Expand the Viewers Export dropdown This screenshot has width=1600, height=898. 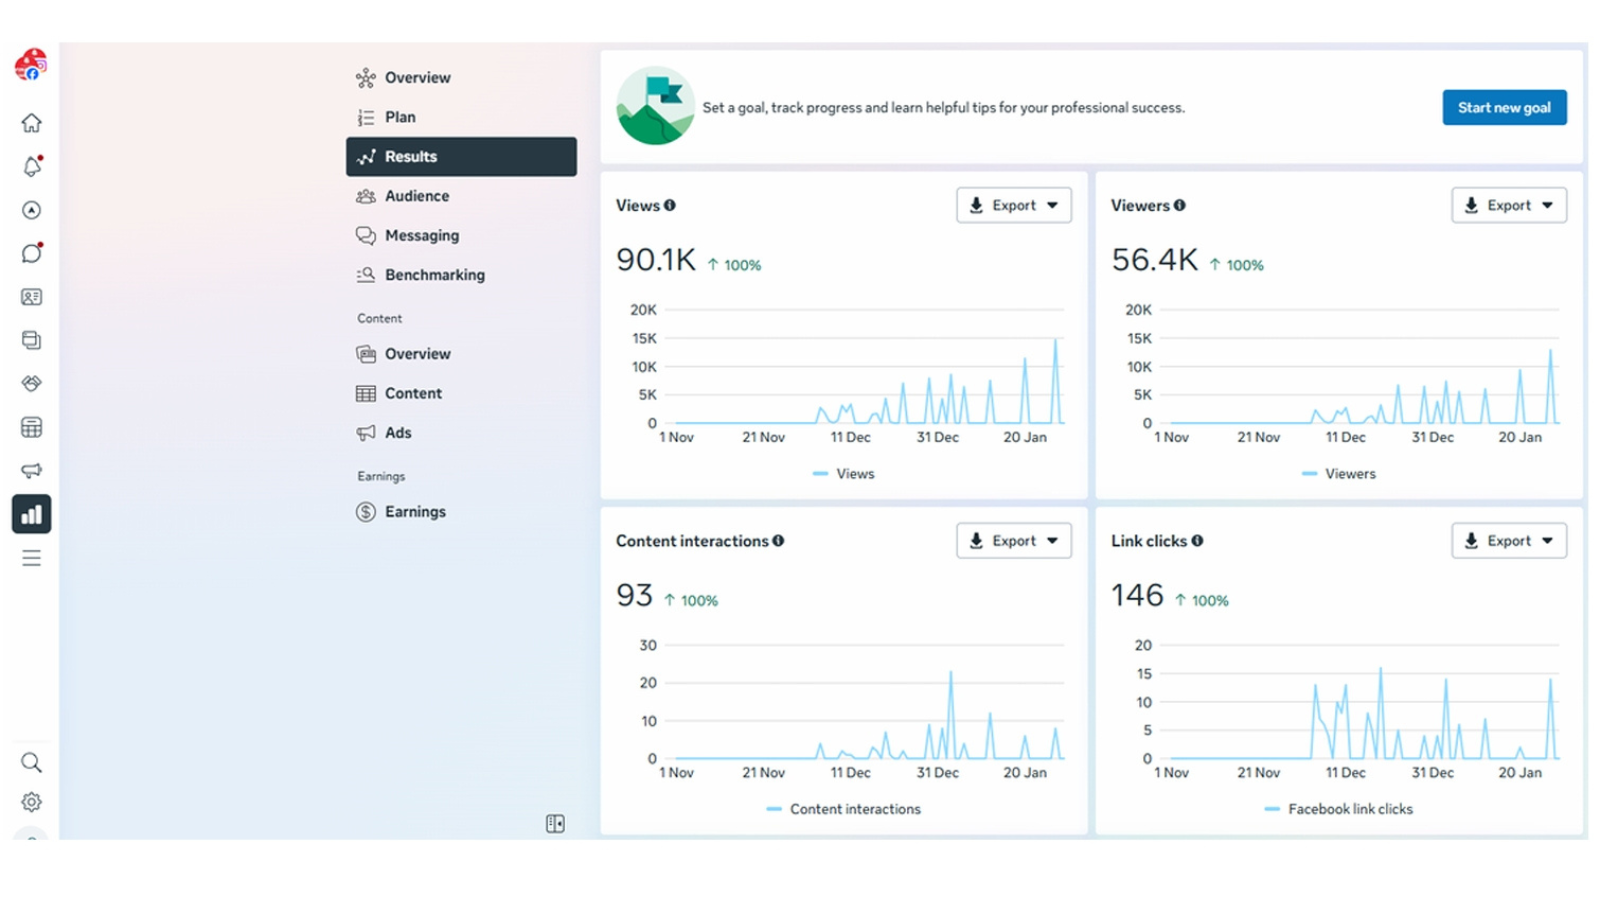pyautogui.click(x=1508, y=205)
